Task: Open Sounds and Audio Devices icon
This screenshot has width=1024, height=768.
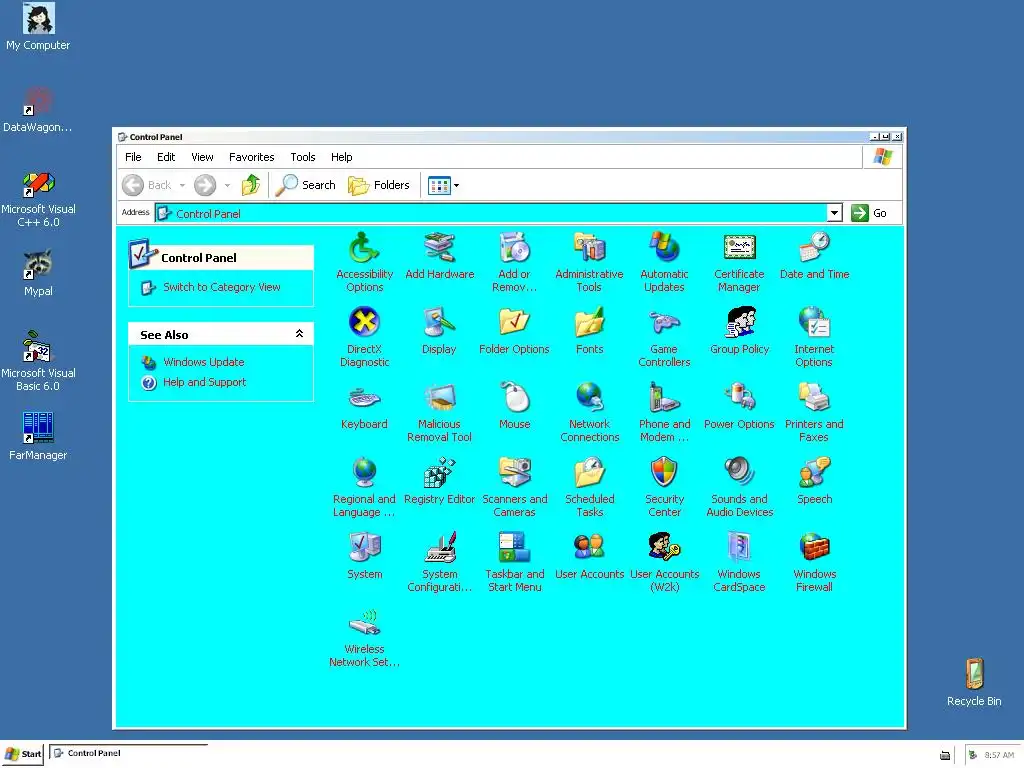Action: (739, 487)
